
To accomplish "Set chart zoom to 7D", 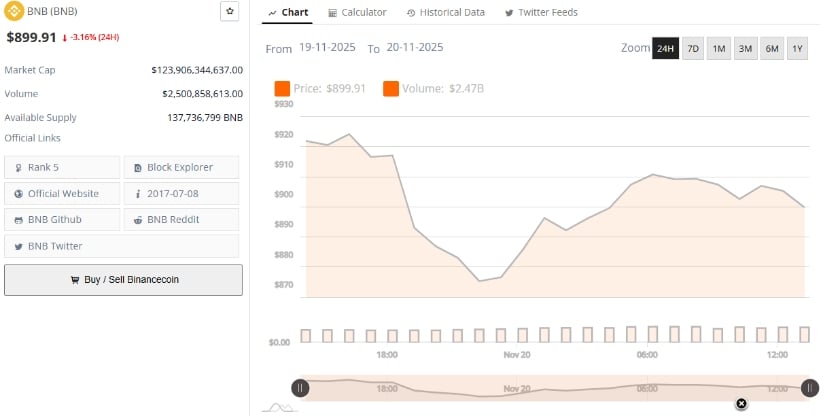I will point(693,49).
